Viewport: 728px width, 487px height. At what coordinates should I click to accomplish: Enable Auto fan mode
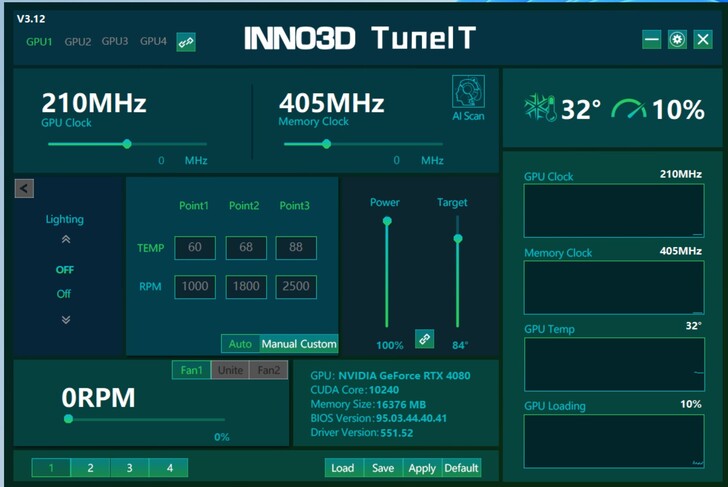pyautogui.click(x=240, y=344)
